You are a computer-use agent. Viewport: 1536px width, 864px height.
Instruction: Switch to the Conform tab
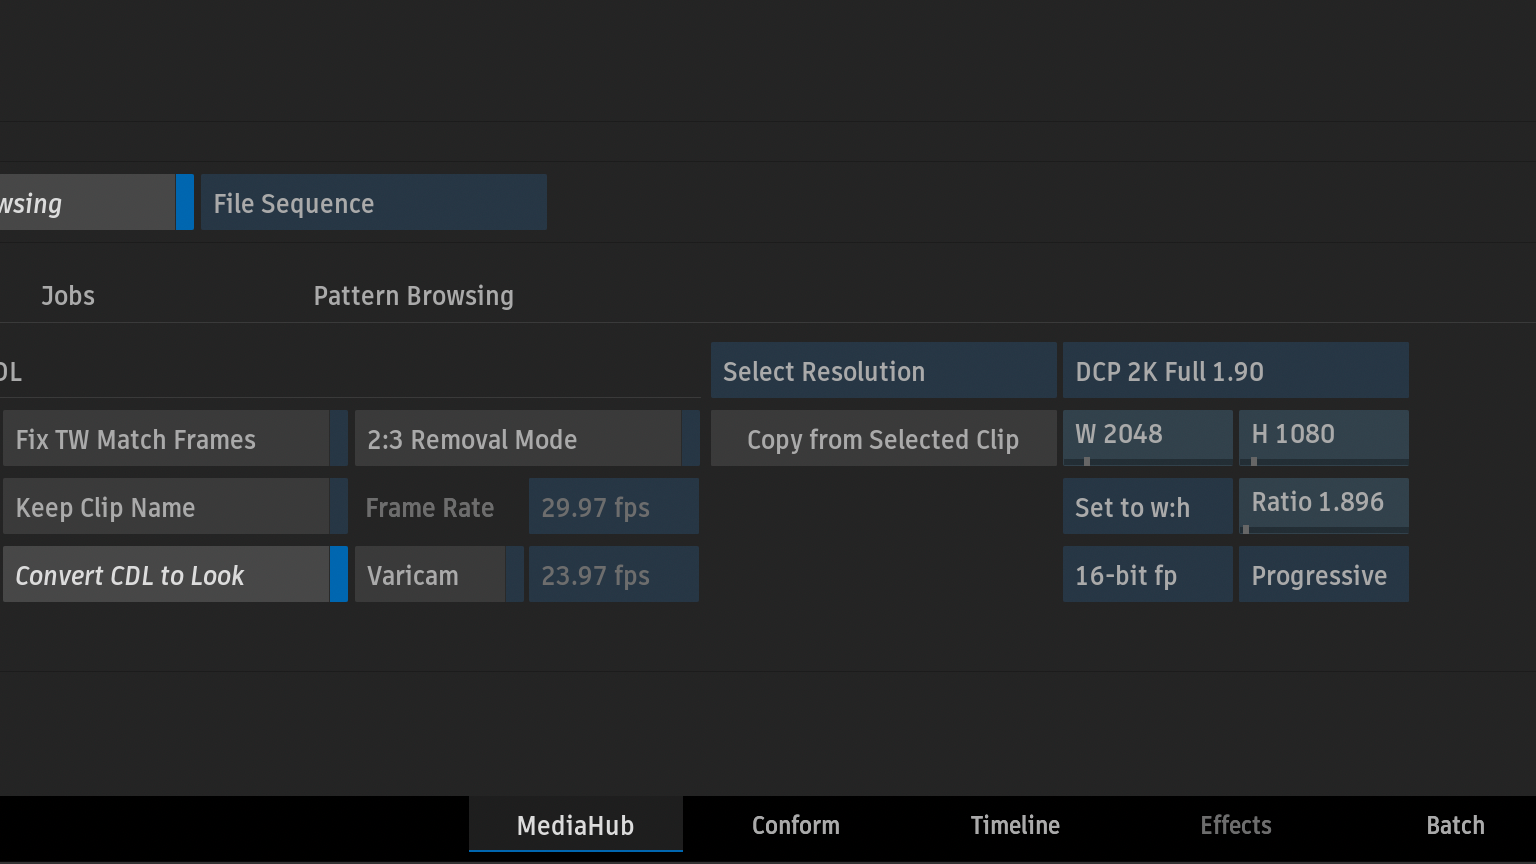coord(795,825)
